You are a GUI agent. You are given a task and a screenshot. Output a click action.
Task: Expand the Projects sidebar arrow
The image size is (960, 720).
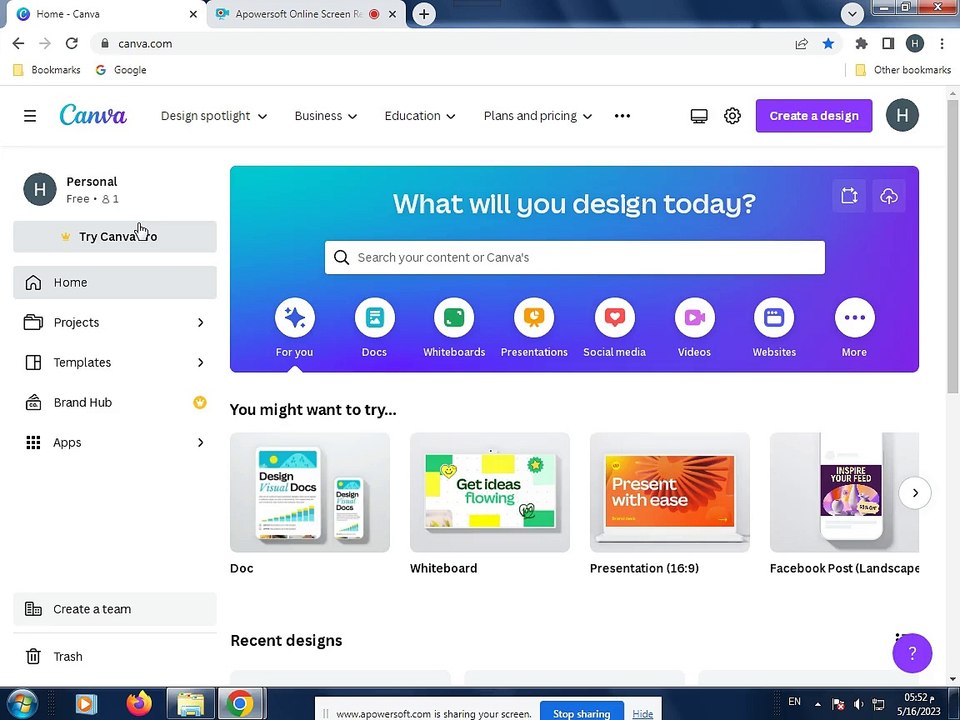click(200, 323)
